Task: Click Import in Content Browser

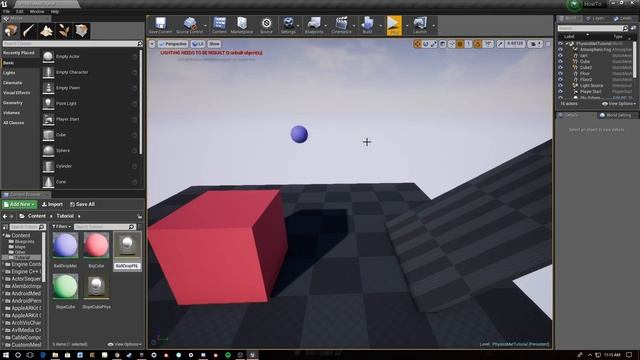Action: pos(52,204)
